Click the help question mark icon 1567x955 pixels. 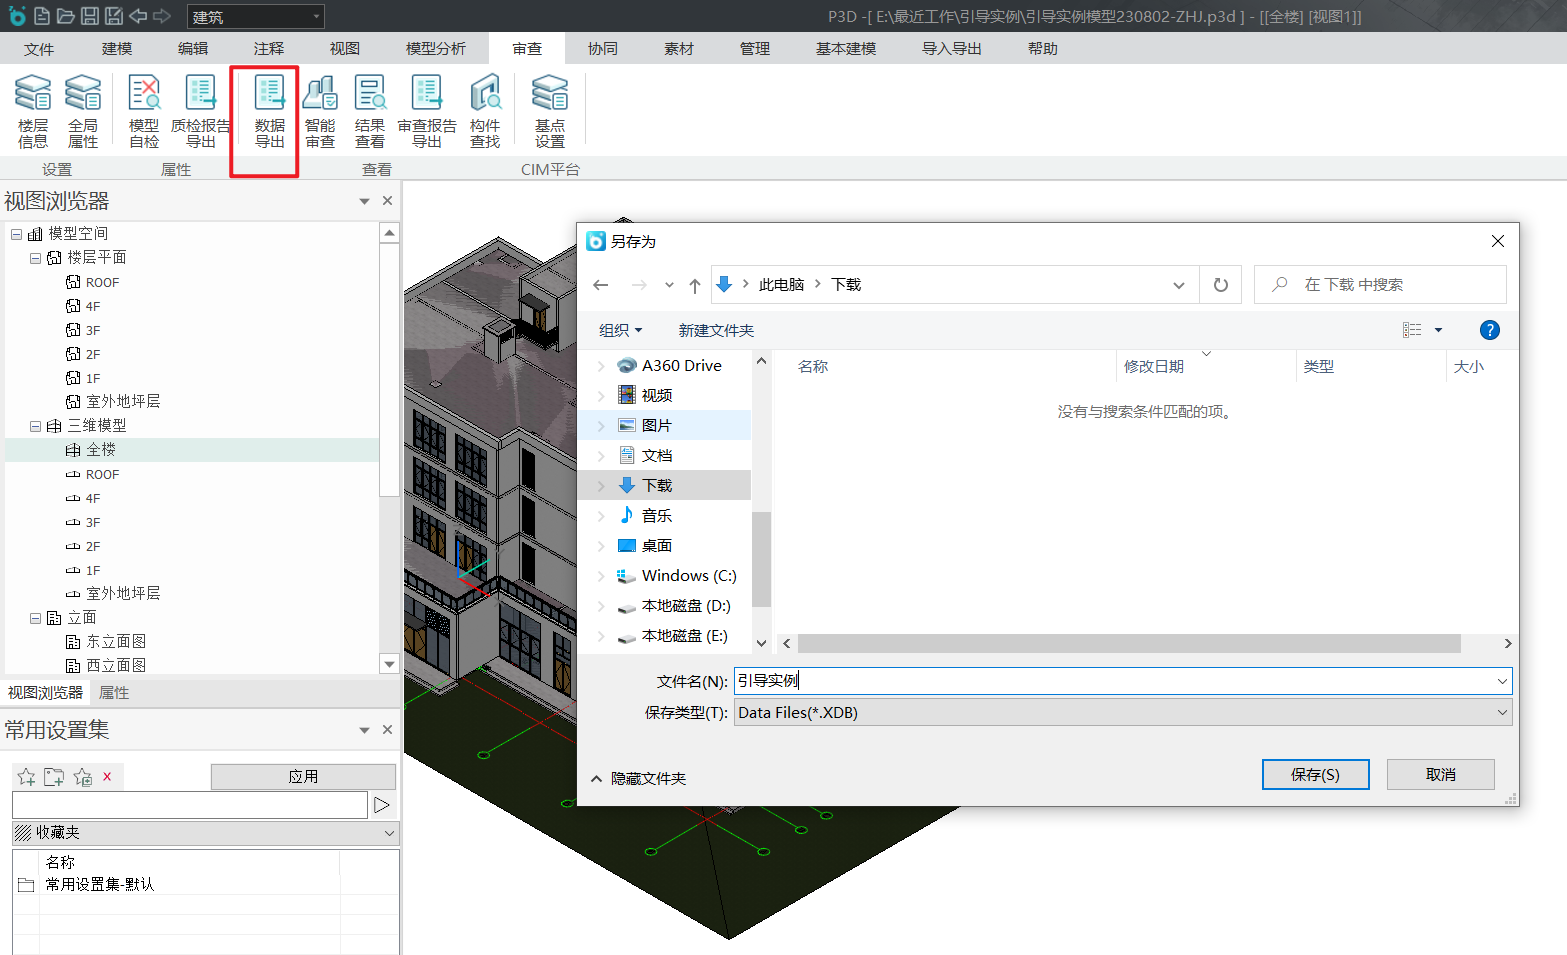click(1489, 330)
